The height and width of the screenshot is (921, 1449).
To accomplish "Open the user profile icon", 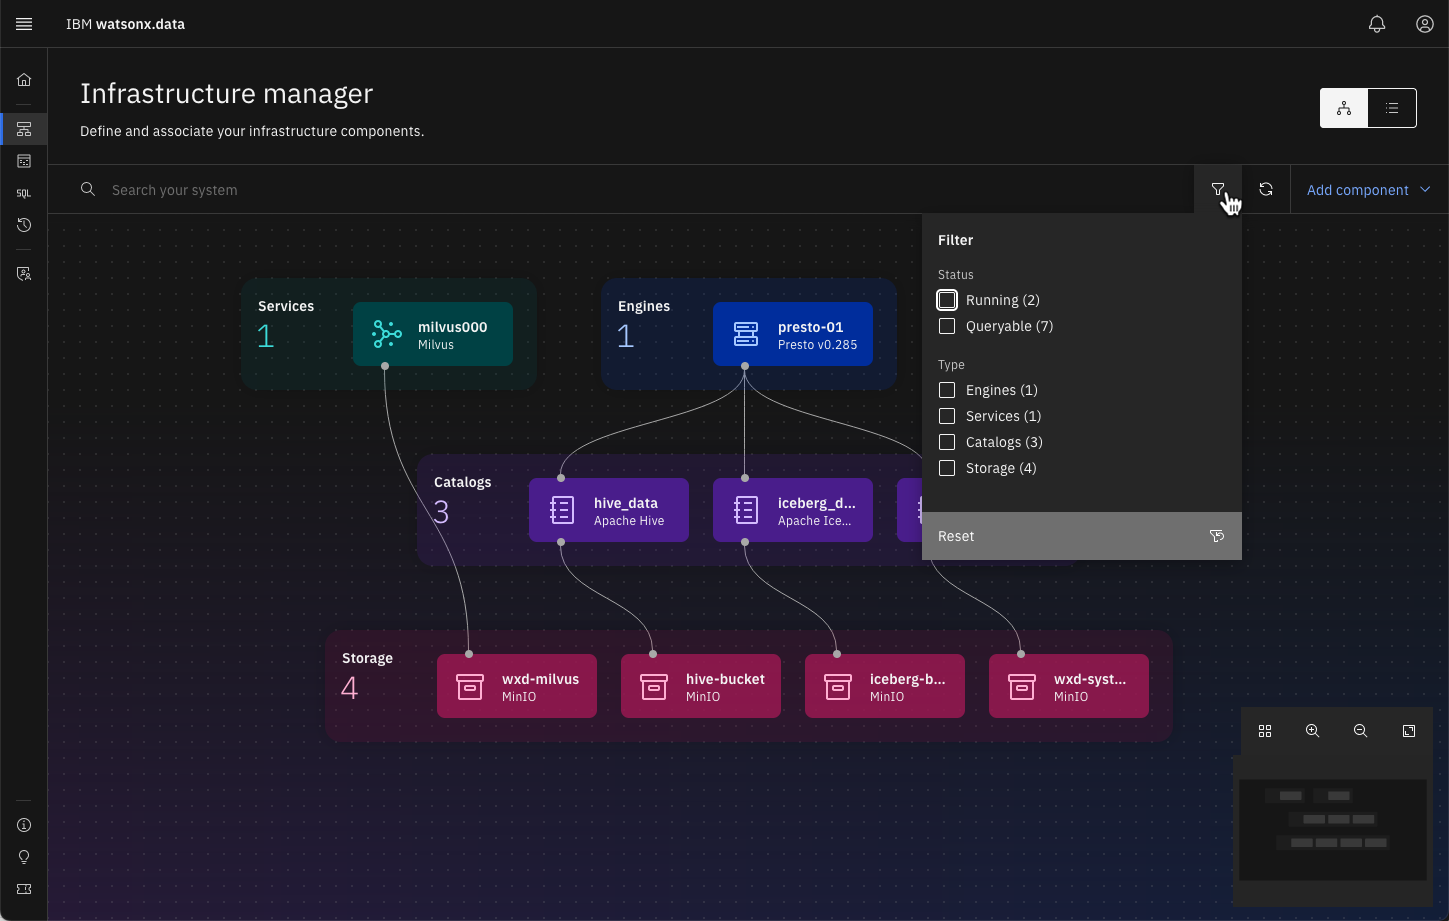I will tap(1425, 24).
